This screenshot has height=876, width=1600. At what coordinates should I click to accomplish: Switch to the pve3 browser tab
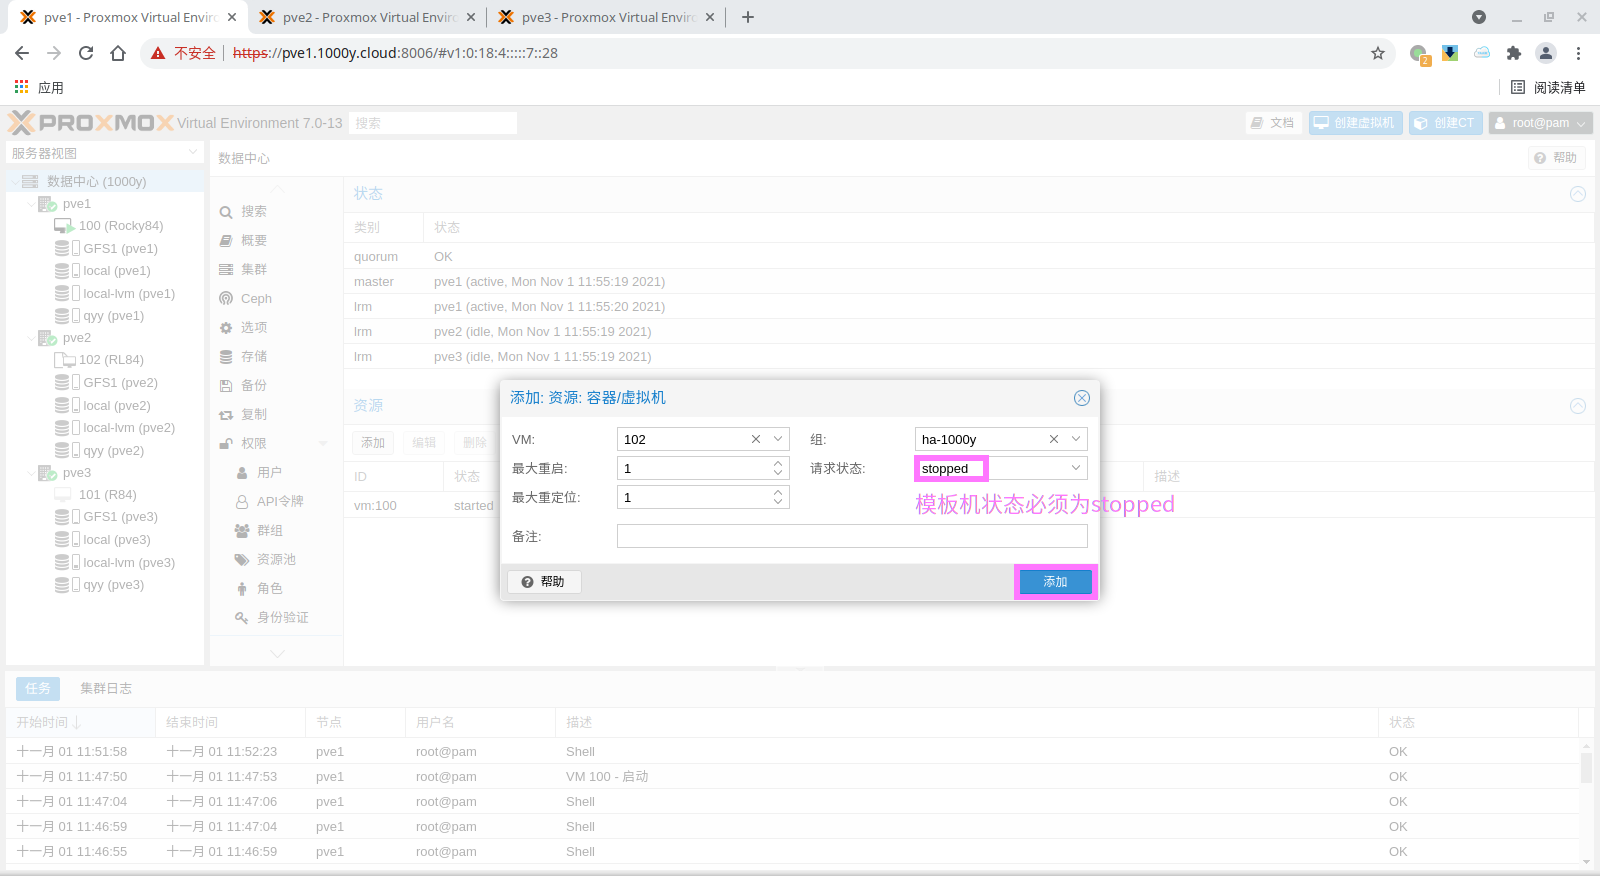click(x=606, y=17)
